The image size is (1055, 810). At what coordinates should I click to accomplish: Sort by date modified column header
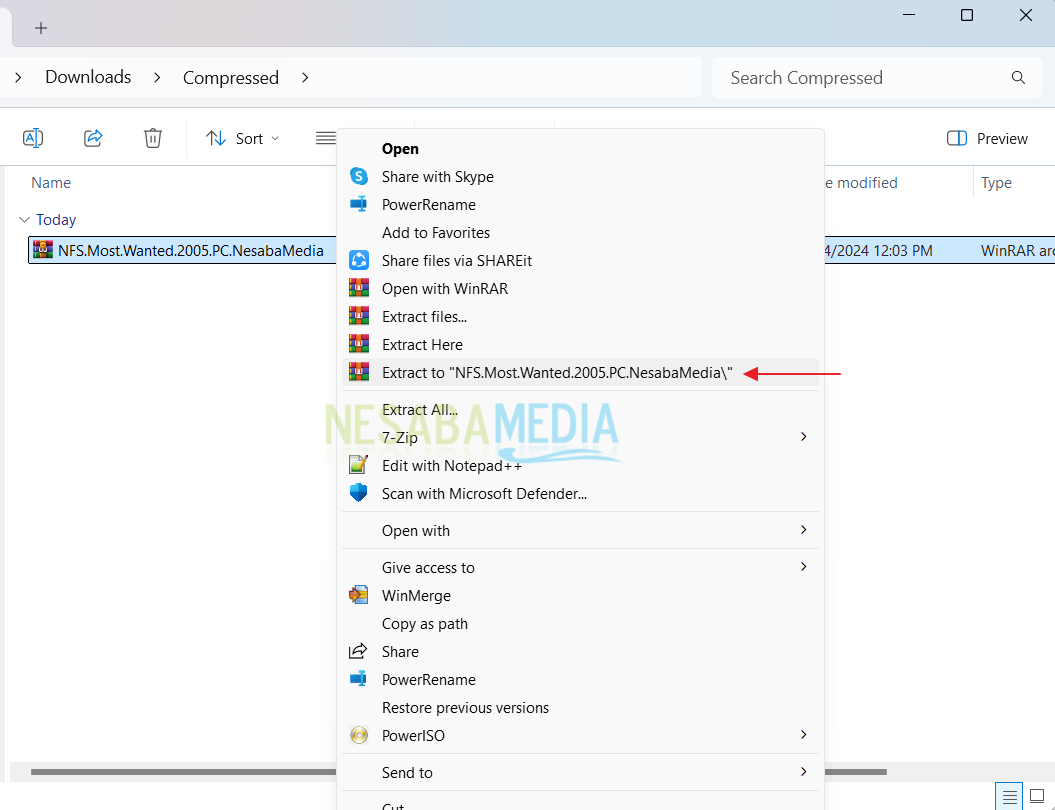861,183
